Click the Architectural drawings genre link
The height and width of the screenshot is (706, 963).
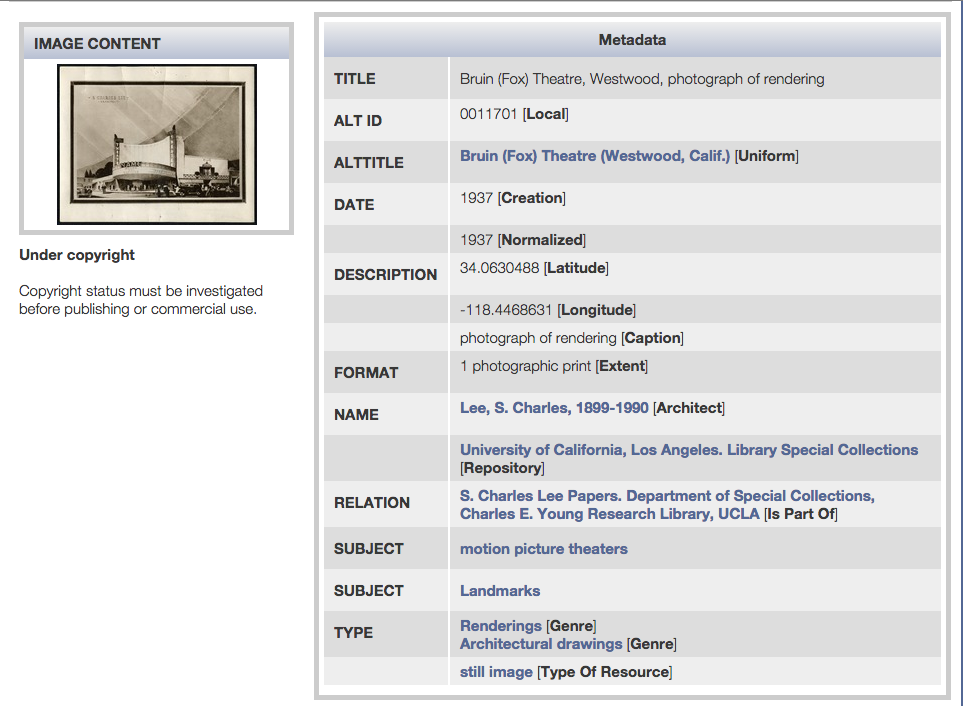point(541,644)
